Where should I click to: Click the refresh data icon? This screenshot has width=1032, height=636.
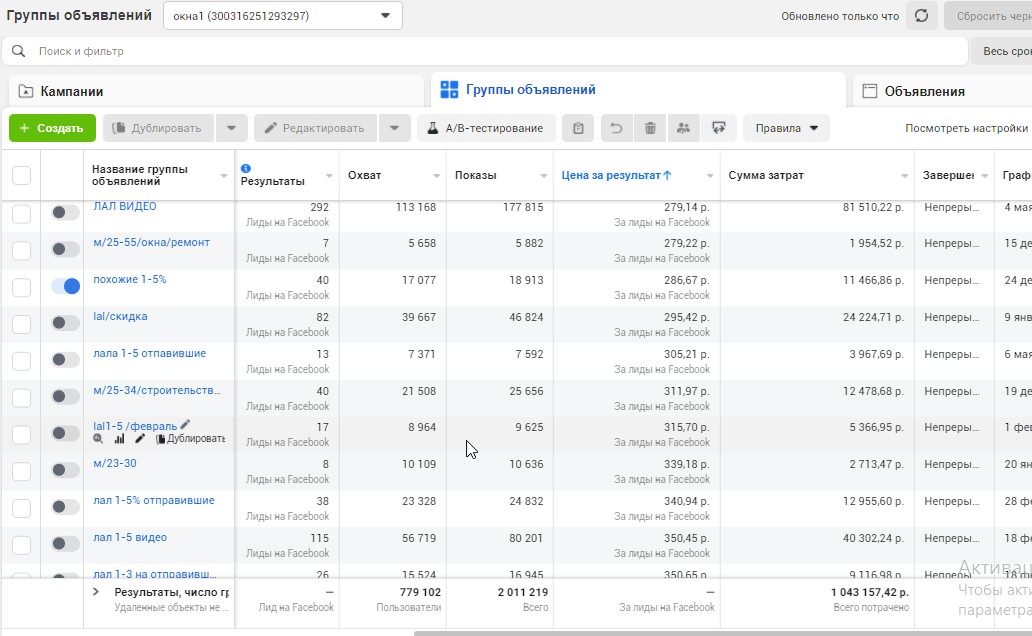pos(922,16)
